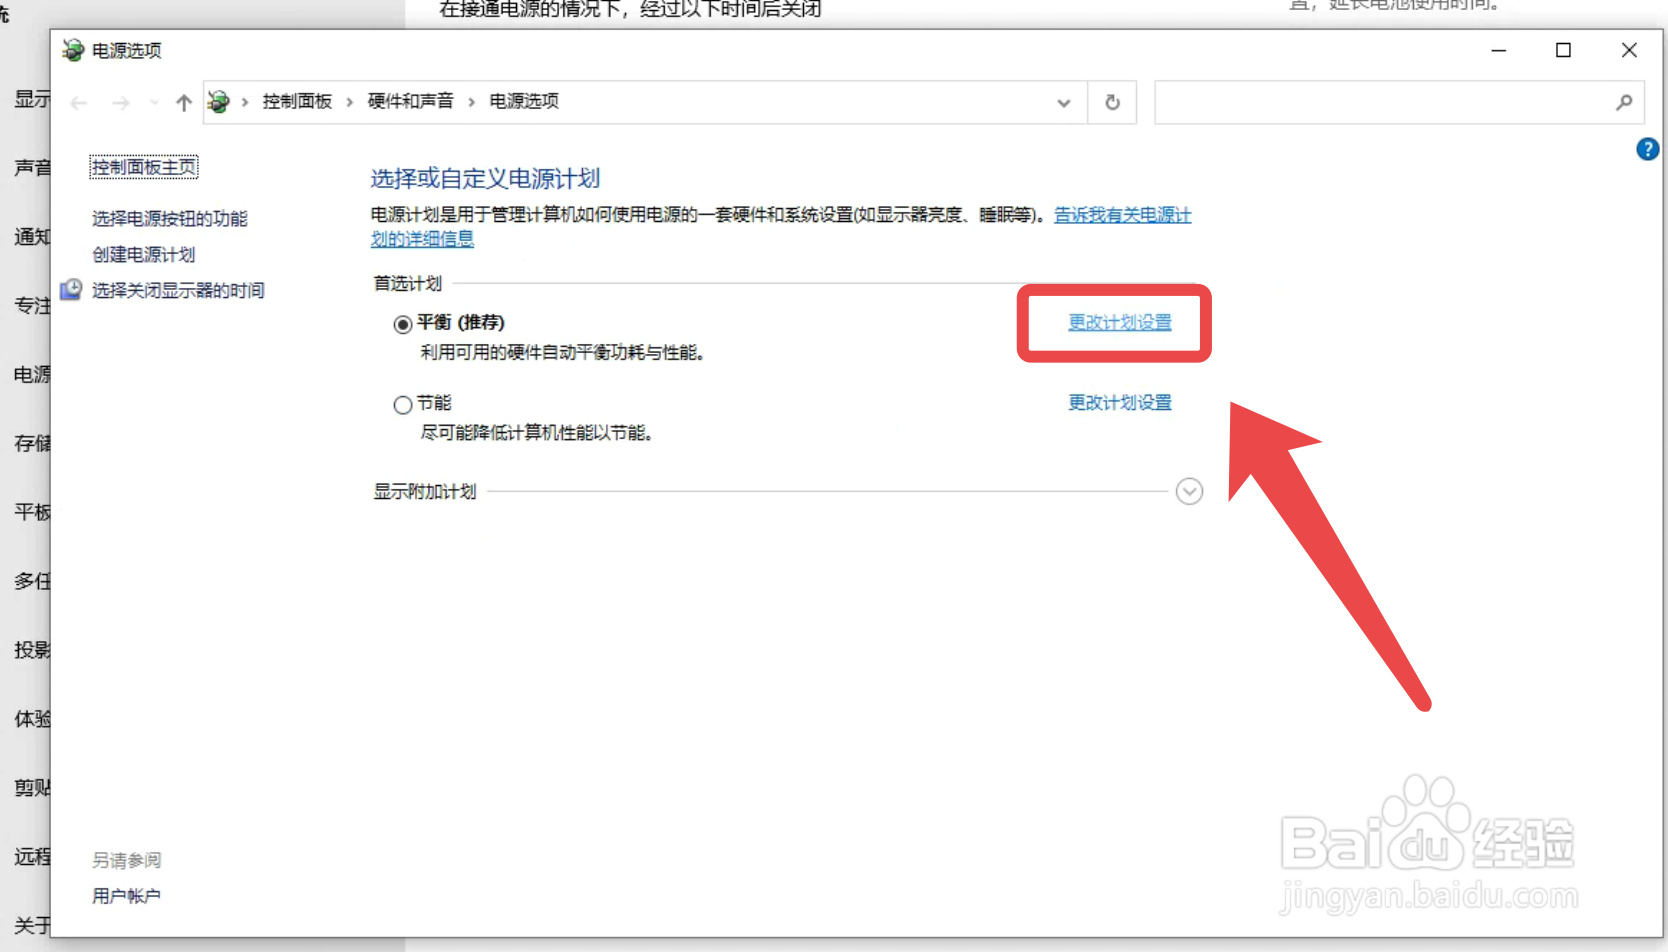Screen dimensions: 1668x952
Task: Open the address bar dropdown arrow
Action: (1063, 102)
